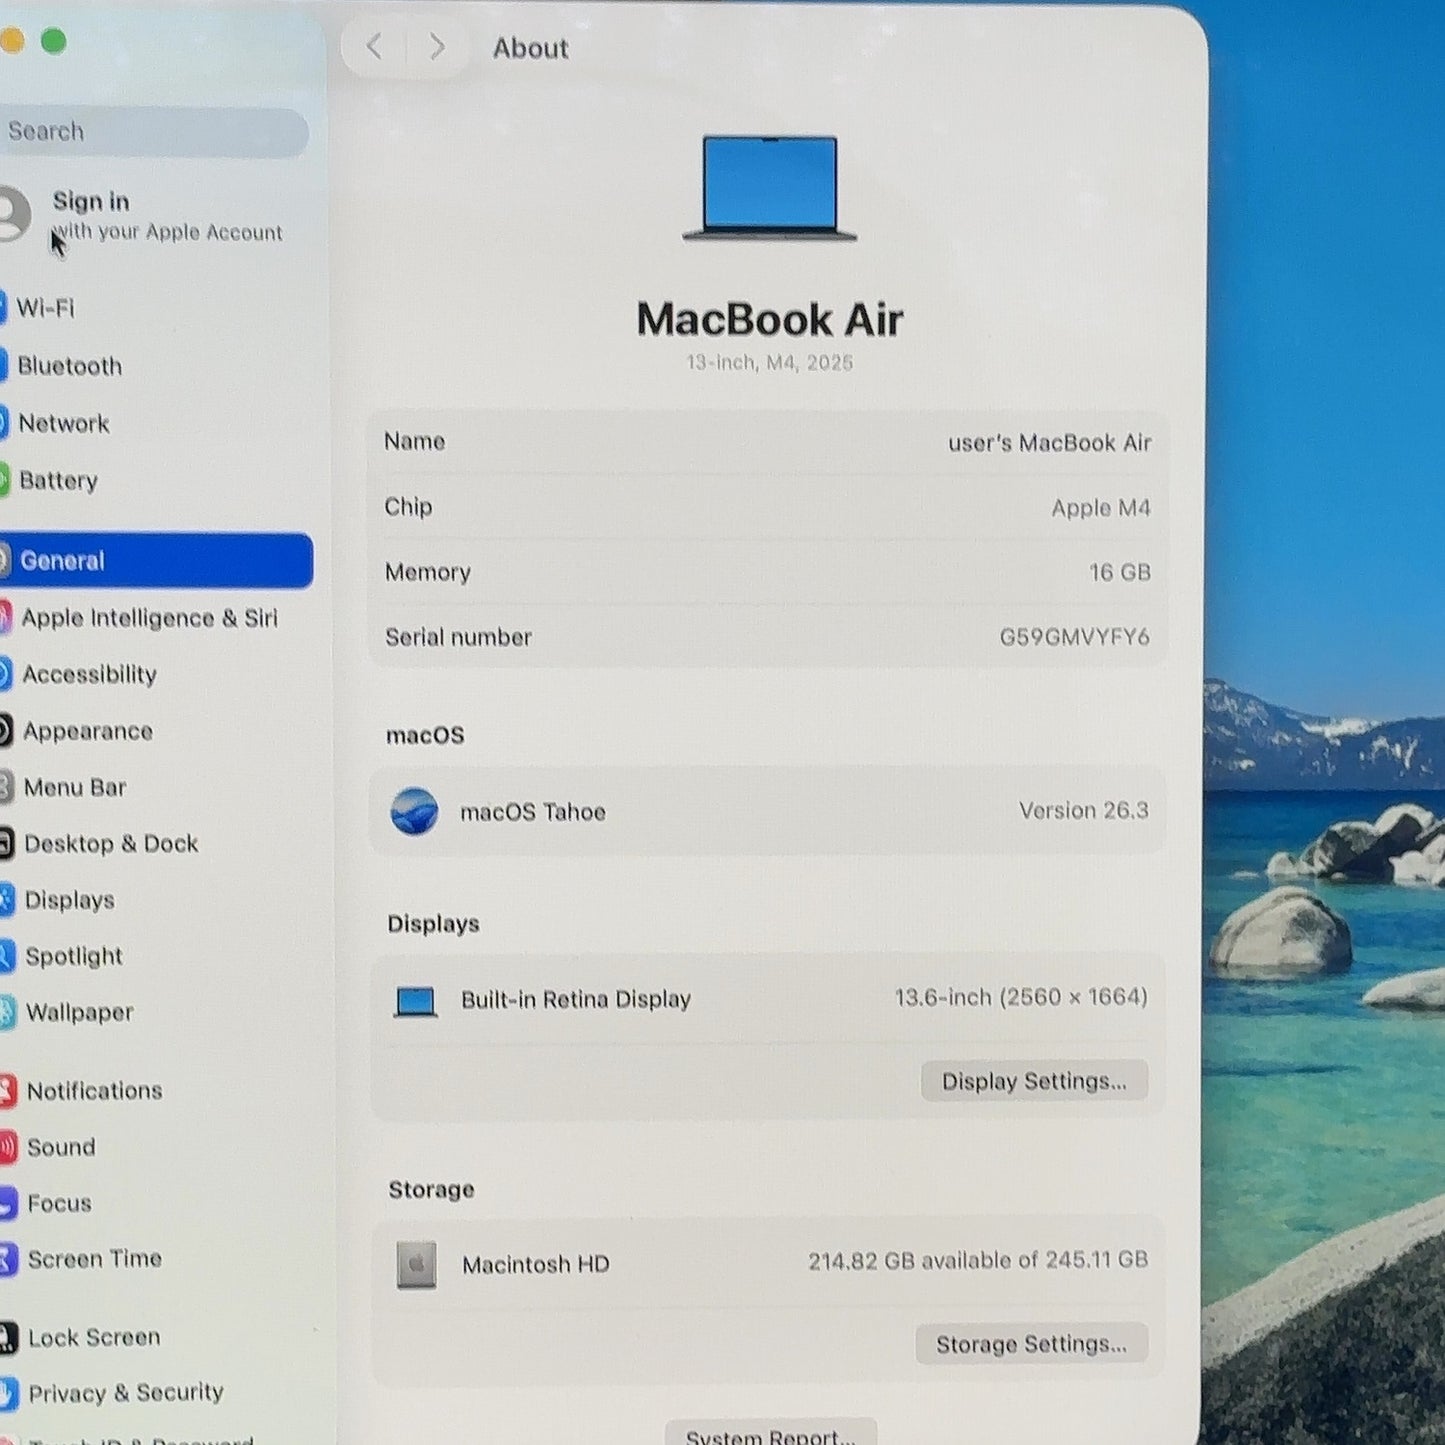Open Wi-Fi settings in the sidebar
The height and width of the screenshot is (1445, 1445).
pyautogui.click(x=45, y=308)
